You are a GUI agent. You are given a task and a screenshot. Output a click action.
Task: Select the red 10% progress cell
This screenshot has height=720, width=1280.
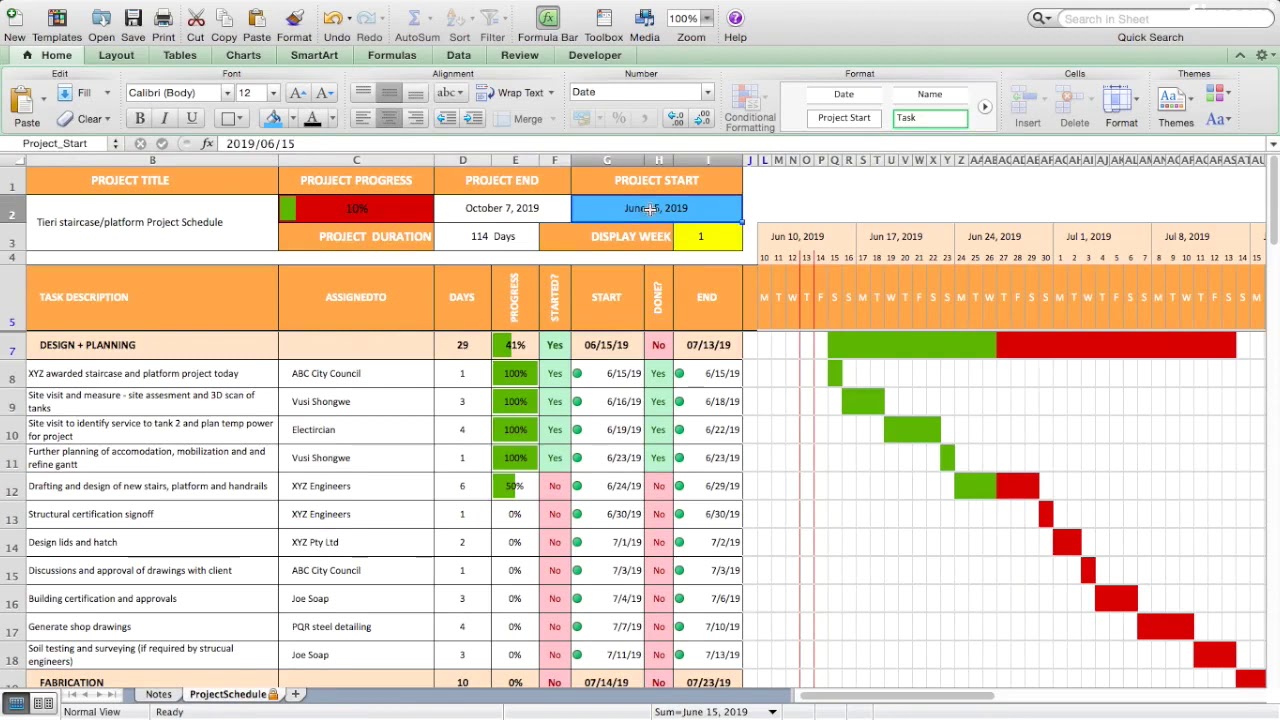[356, 208]
